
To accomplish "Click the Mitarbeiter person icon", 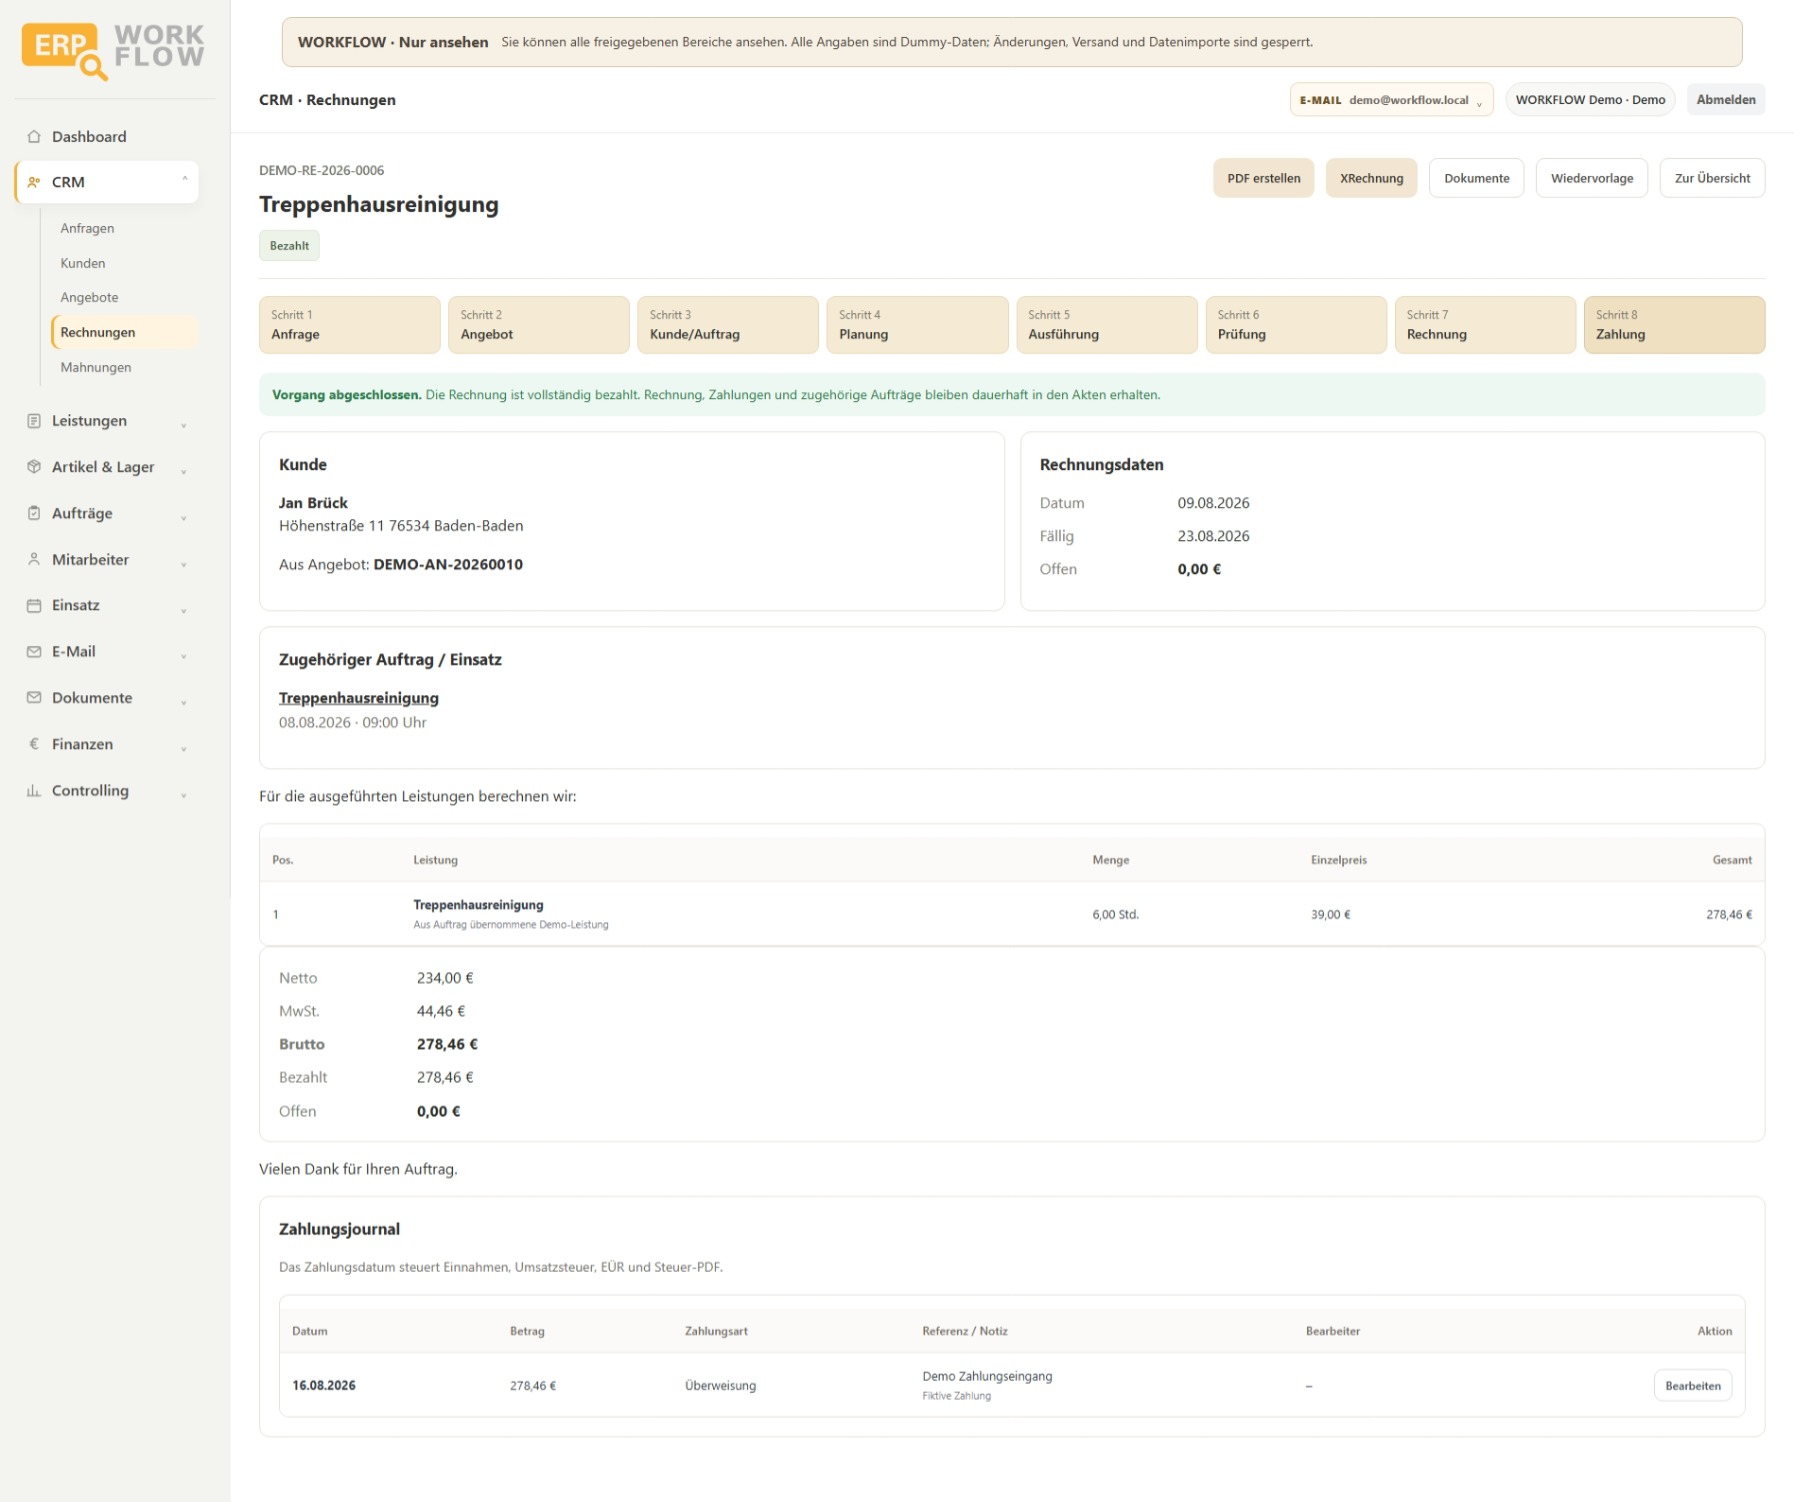I will (34, 560).
